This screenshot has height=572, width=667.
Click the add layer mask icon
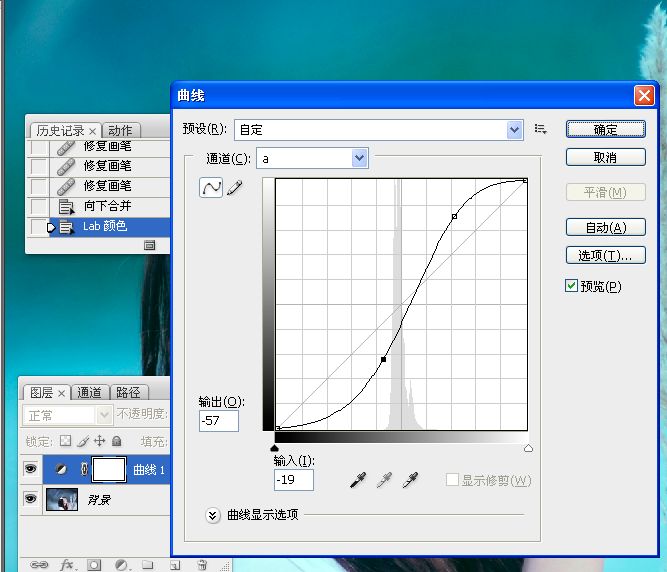tap(94, 564)
